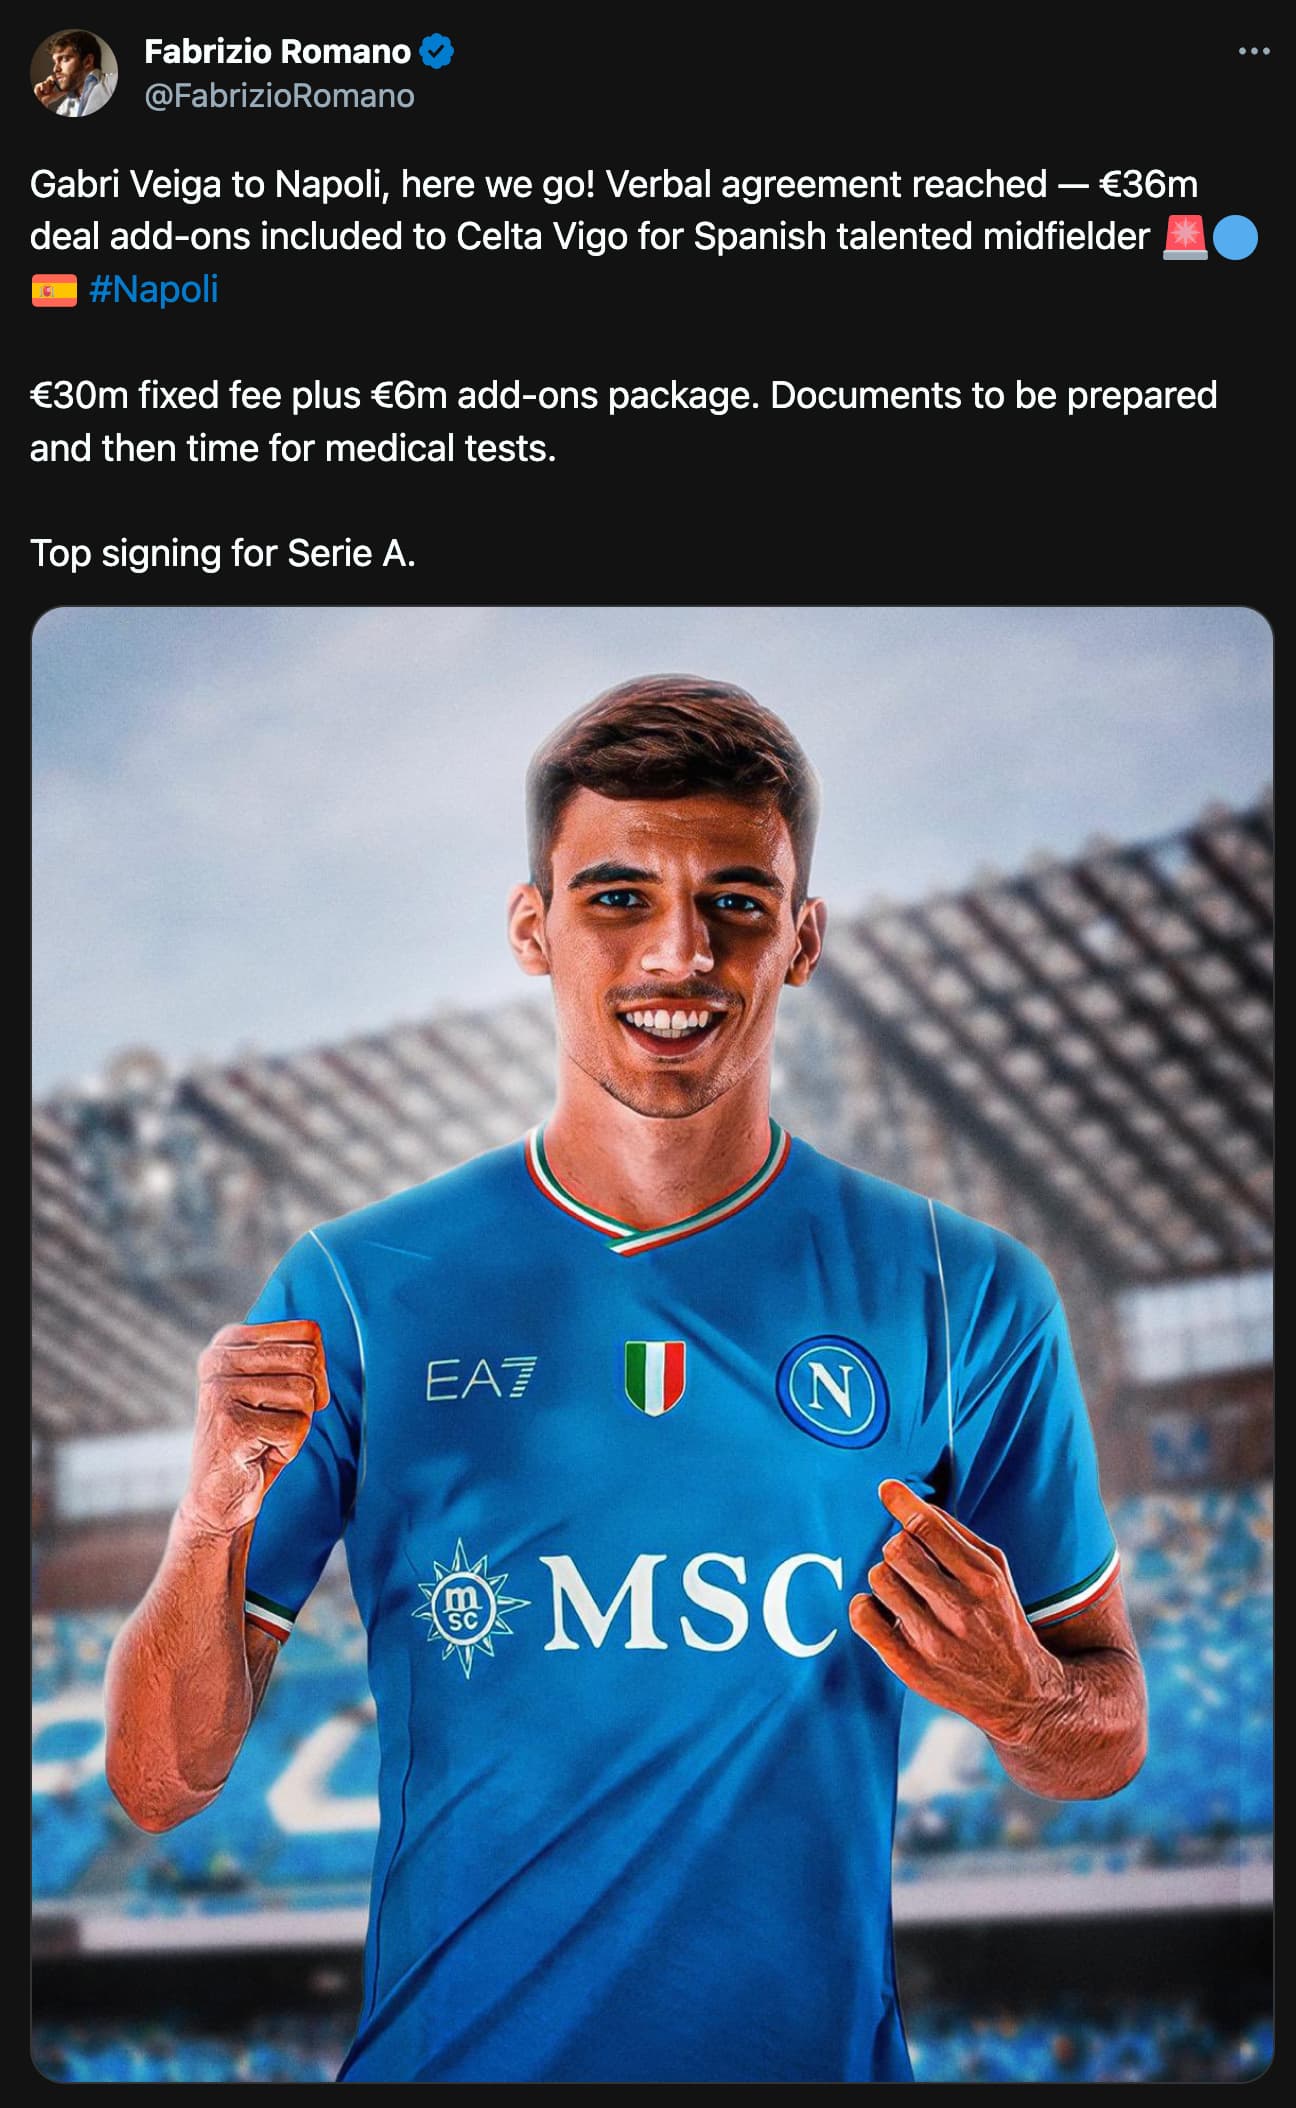Open Fabrizio Romano's profile avatar
Screen dimensions: 1296x2108
pos(73,73)
